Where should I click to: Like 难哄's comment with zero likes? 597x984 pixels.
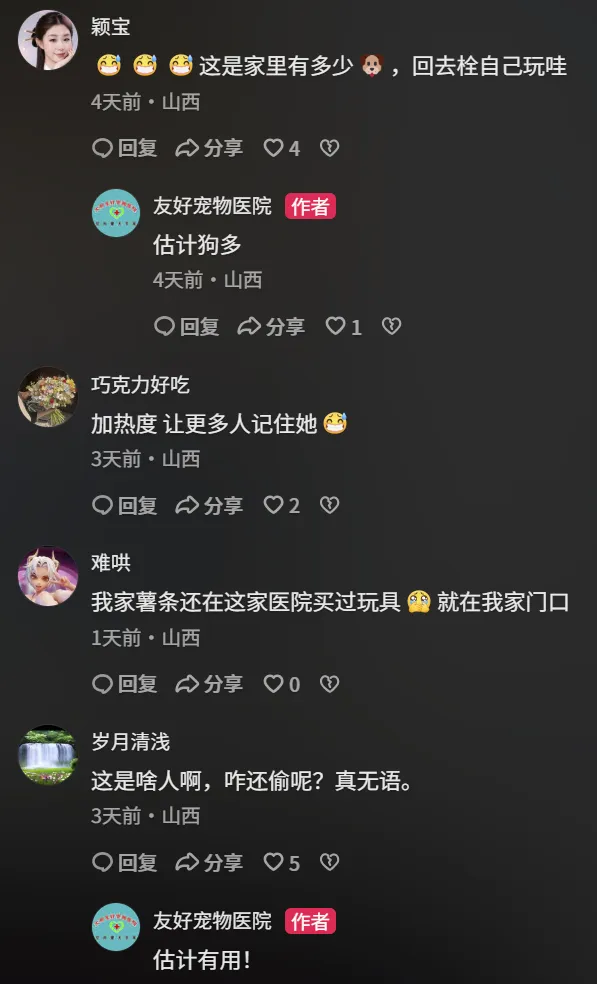(x=281, y=684)
